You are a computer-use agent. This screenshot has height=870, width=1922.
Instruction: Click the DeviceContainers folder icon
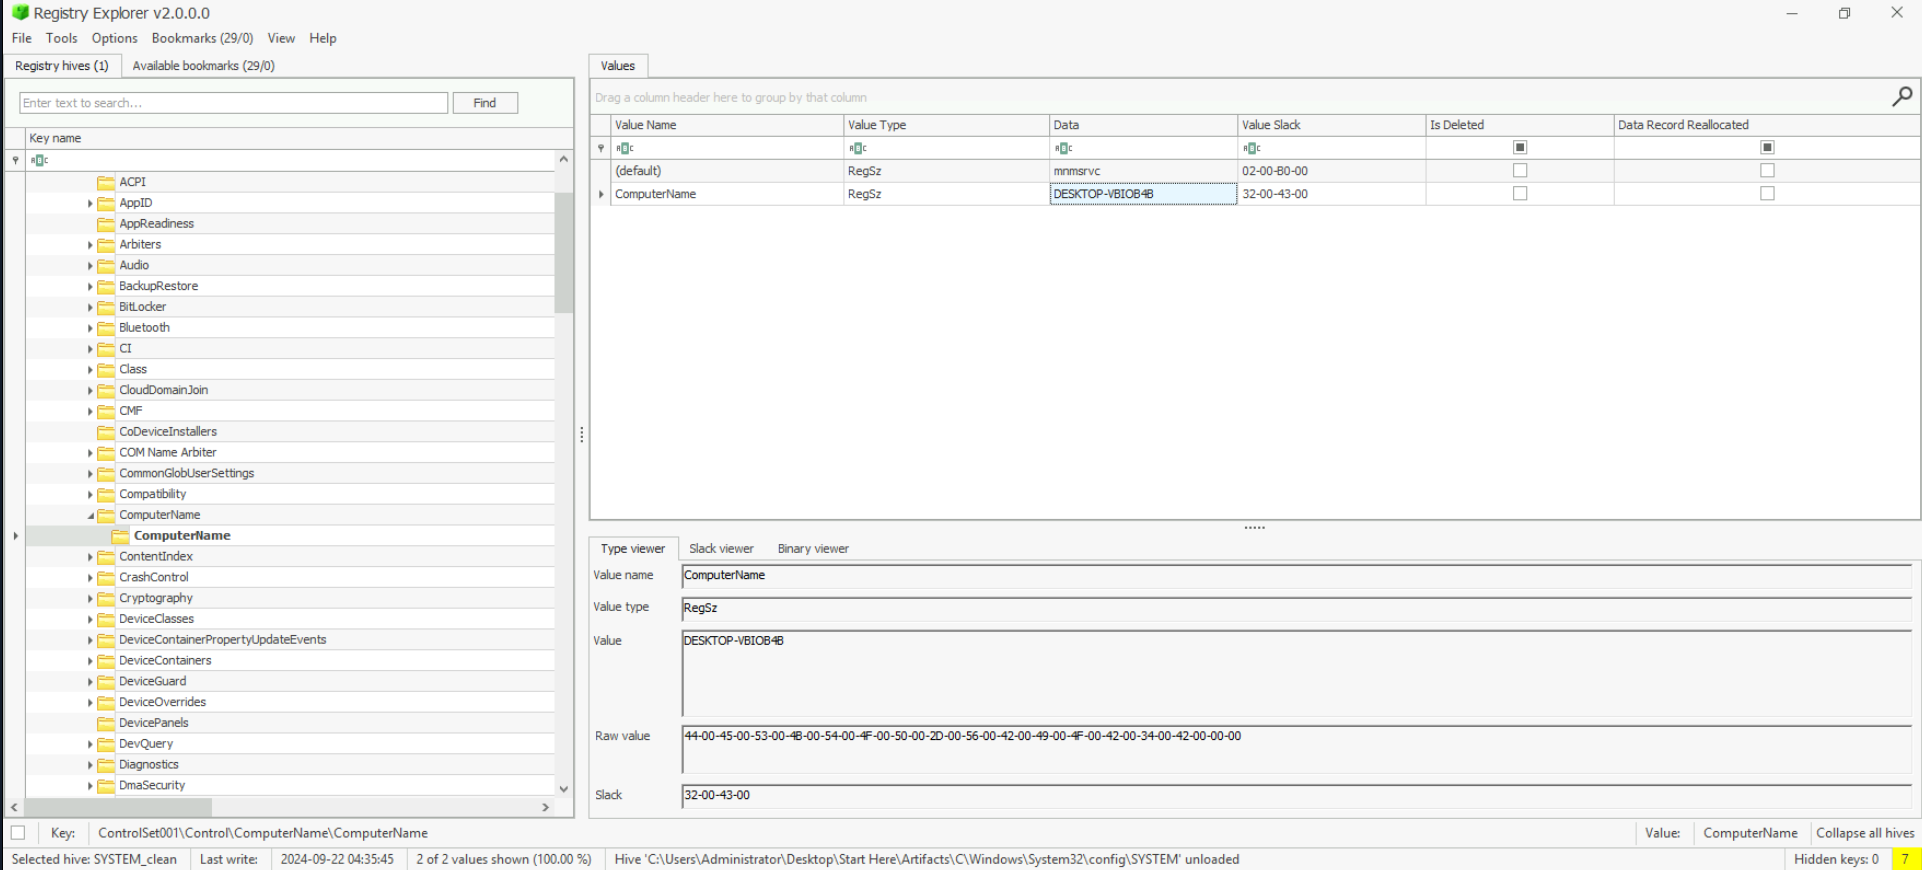pyautogui.click(x=106, y=661)
